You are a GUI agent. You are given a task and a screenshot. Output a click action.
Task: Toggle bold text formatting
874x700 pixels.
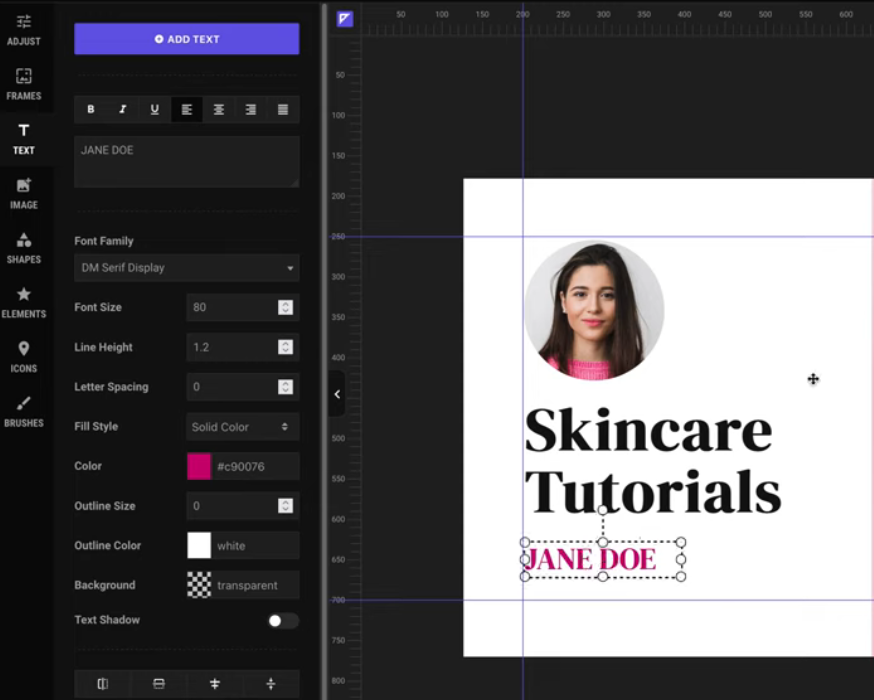click(x=90, y=109)
